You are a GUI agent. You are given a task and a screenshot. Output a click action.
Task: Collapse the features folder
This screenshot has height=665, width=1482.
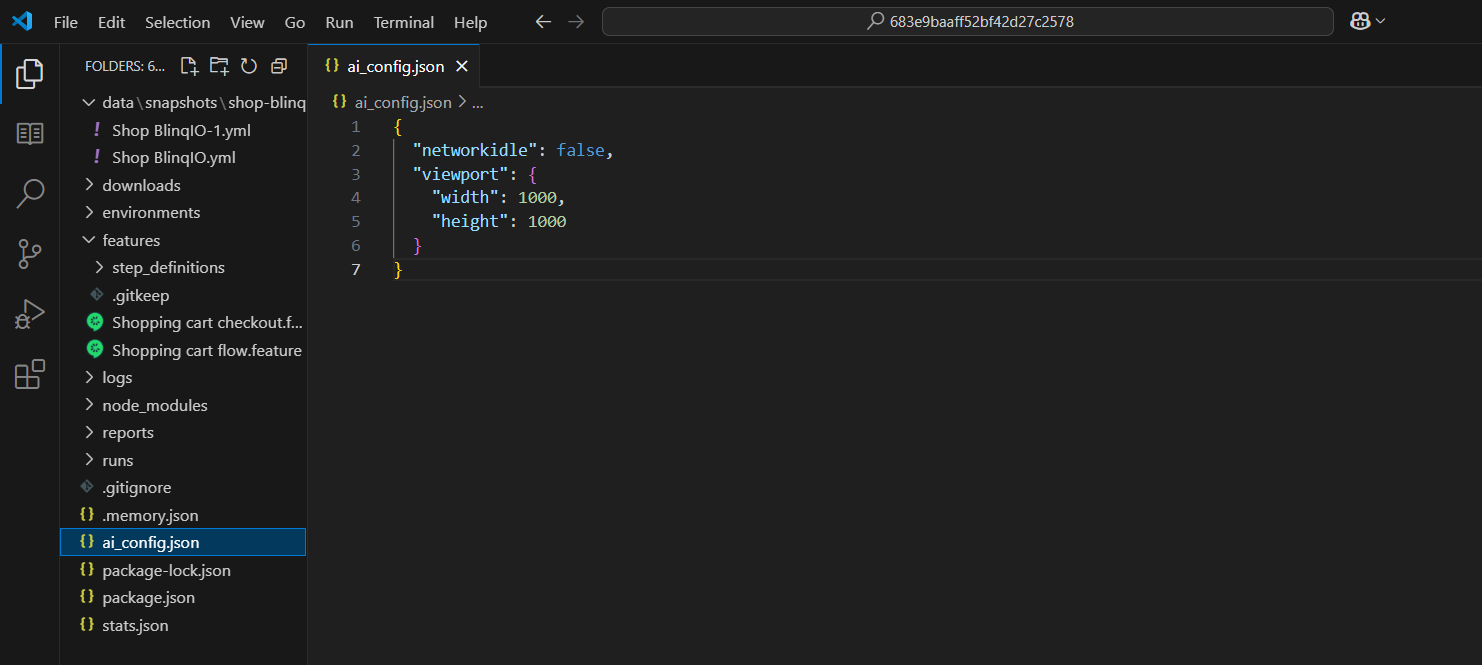[x=131, y=240]
